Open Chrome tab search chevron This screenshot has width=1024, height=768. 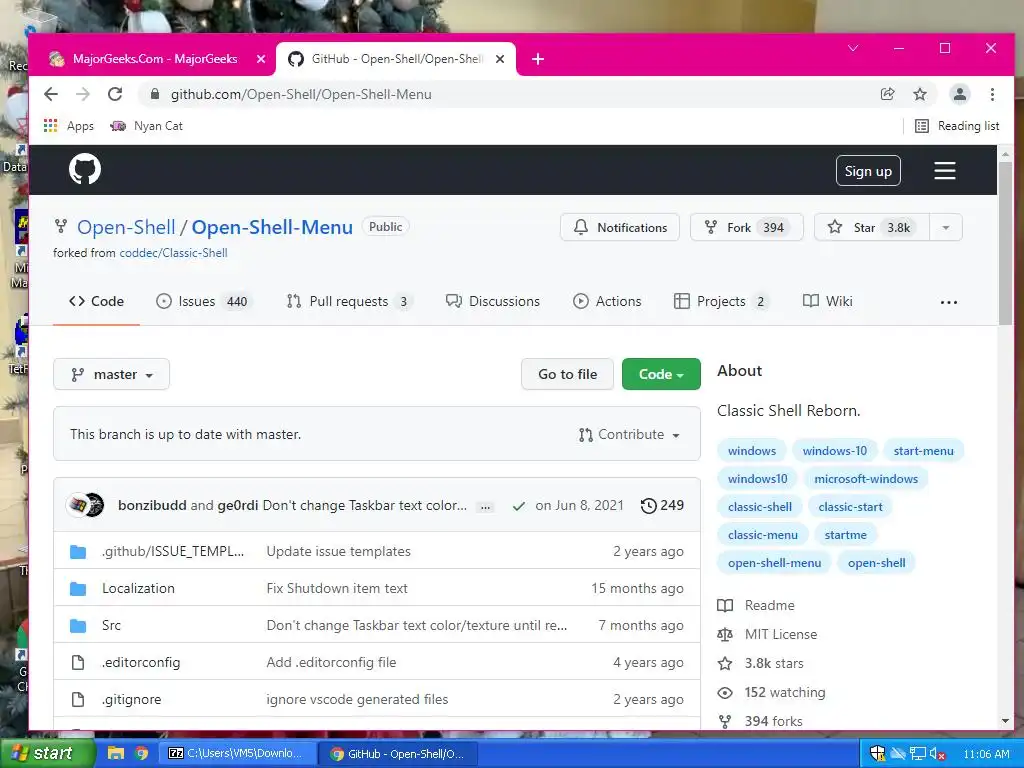pyautogui.click(x=853, y=48)
